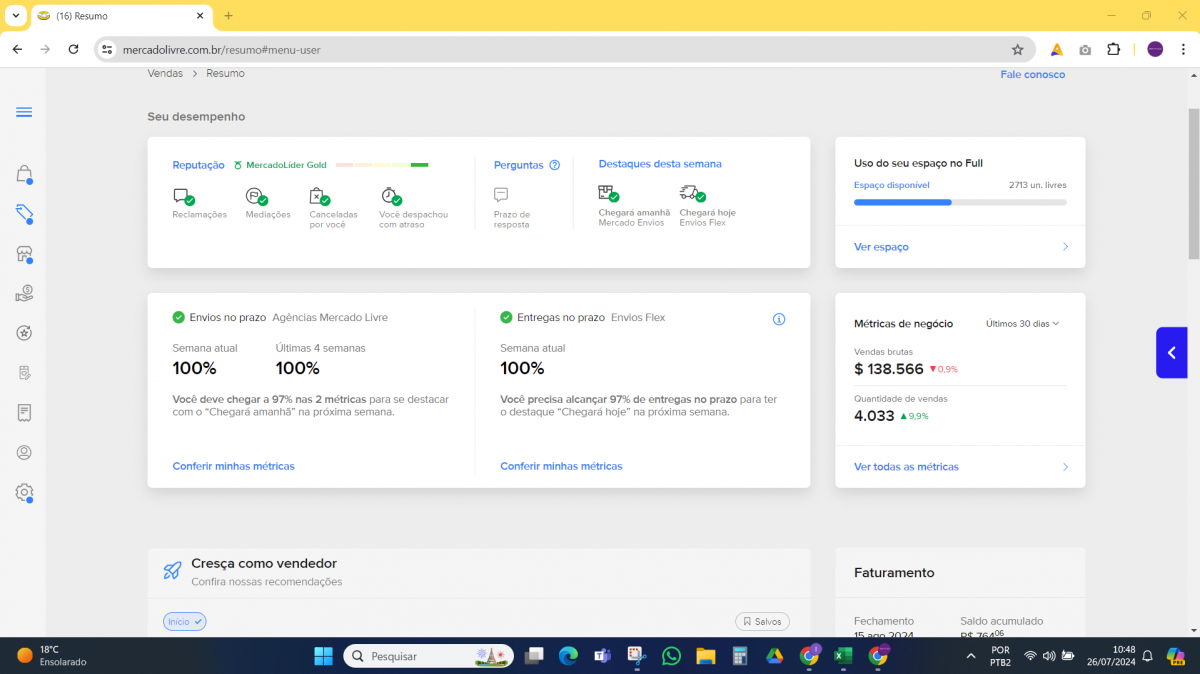Click the help icon beside Perguntas
Viewport: 1200px width, 674px height.
click(x=555, y=165)
